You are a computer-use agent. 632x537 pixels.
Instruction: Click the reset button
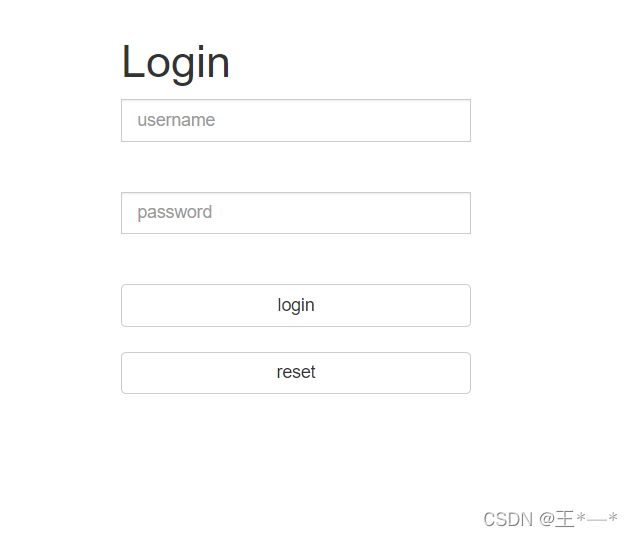(x=296, y=373)
